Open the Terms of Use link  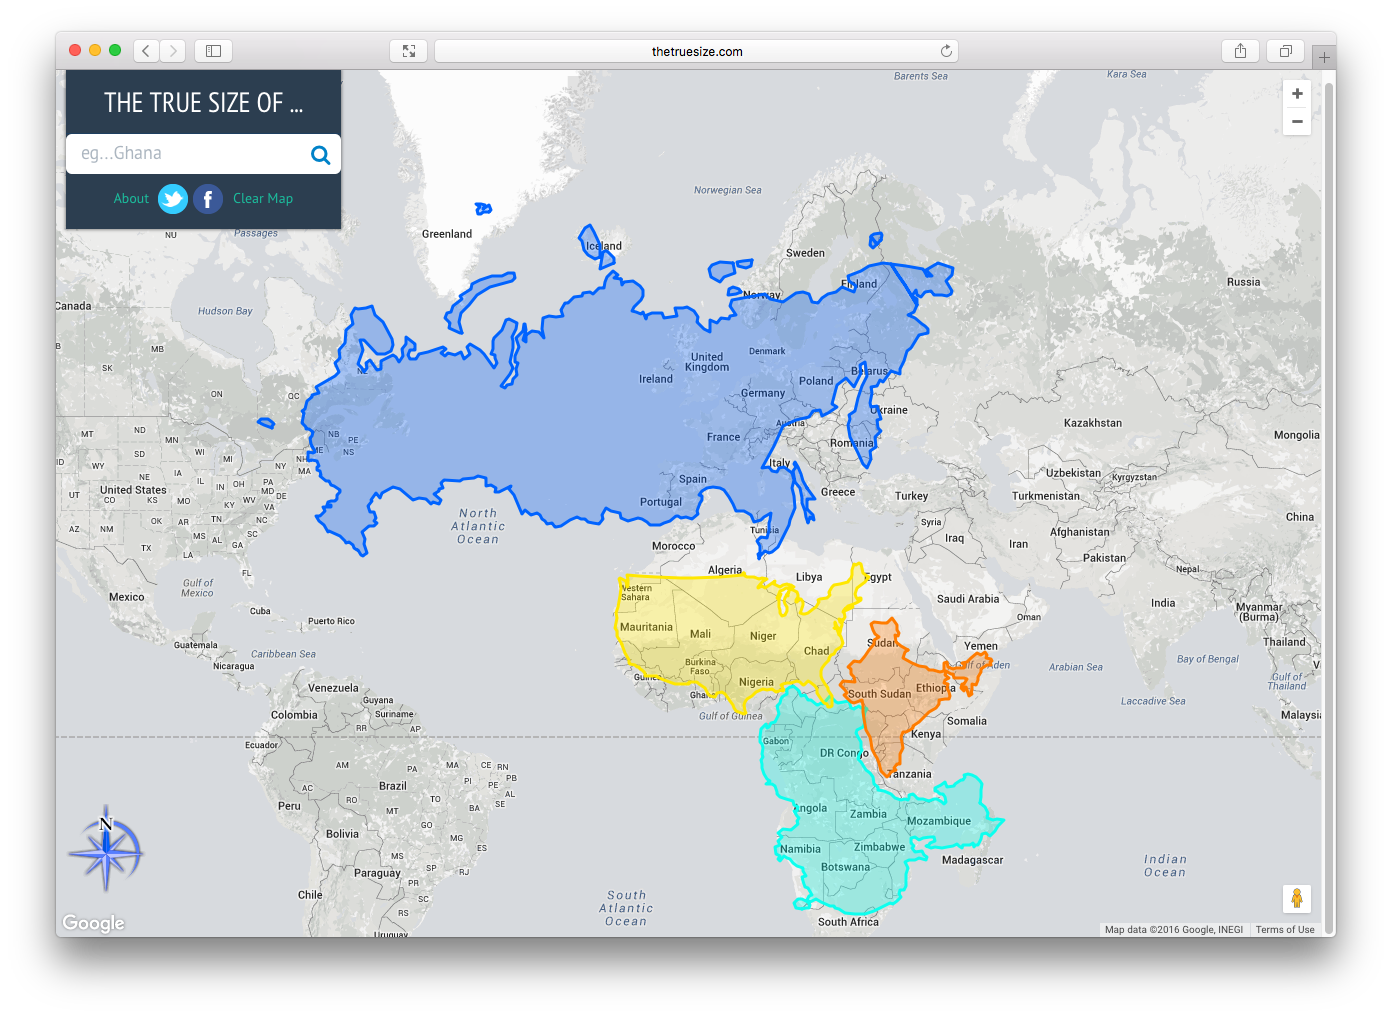(1285, 930)
